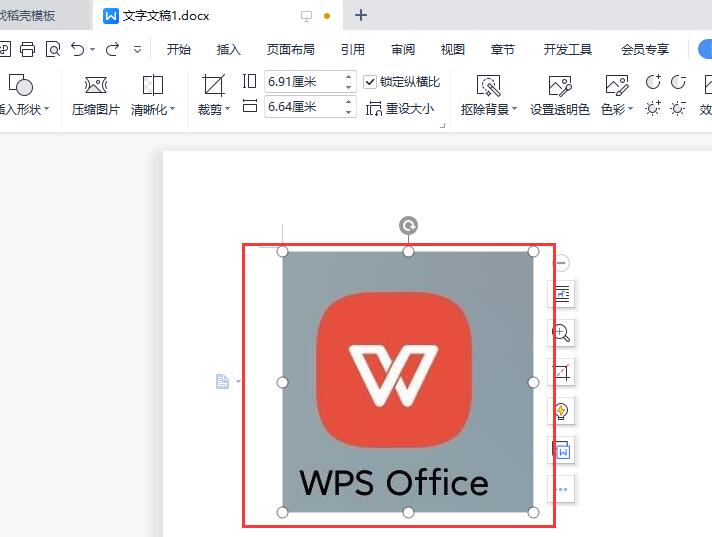The width and height of the screenshot is (712, 537).
Task: Click the floating picture-to-document icon
Action: 562,450
